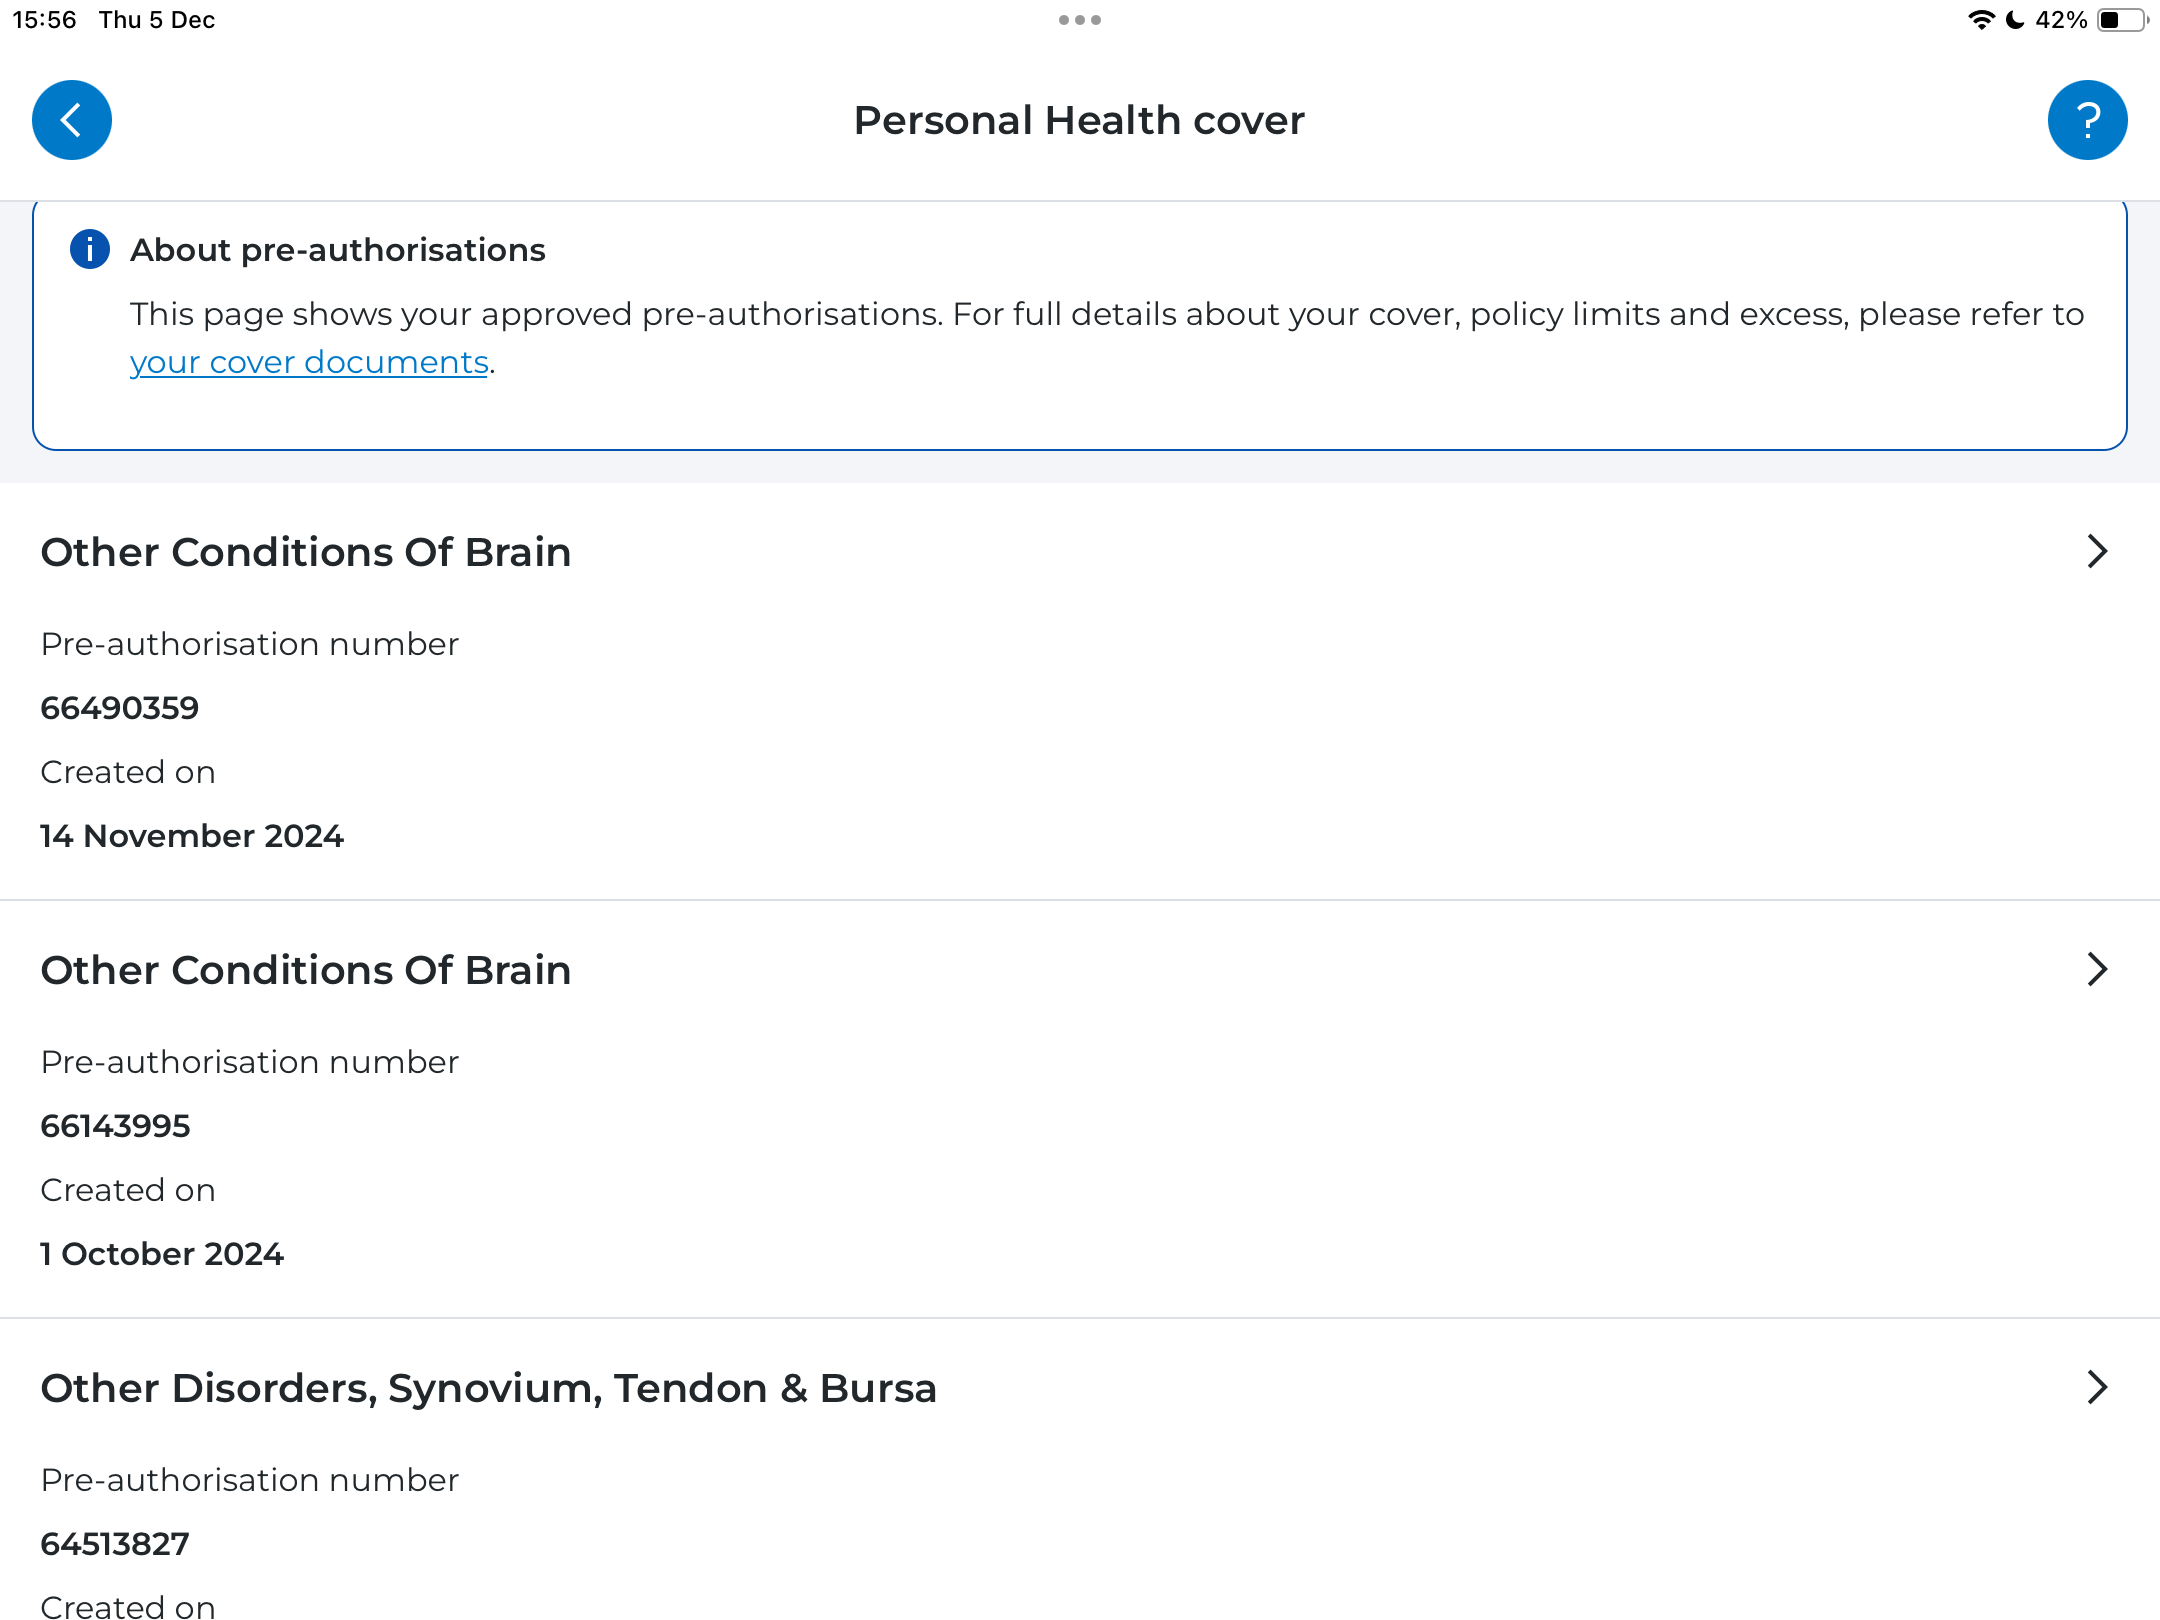This screenshot has width=2160, height=1620.
Task: Tap the three-dot multitasking indicator
Action: click(1080, 20)
